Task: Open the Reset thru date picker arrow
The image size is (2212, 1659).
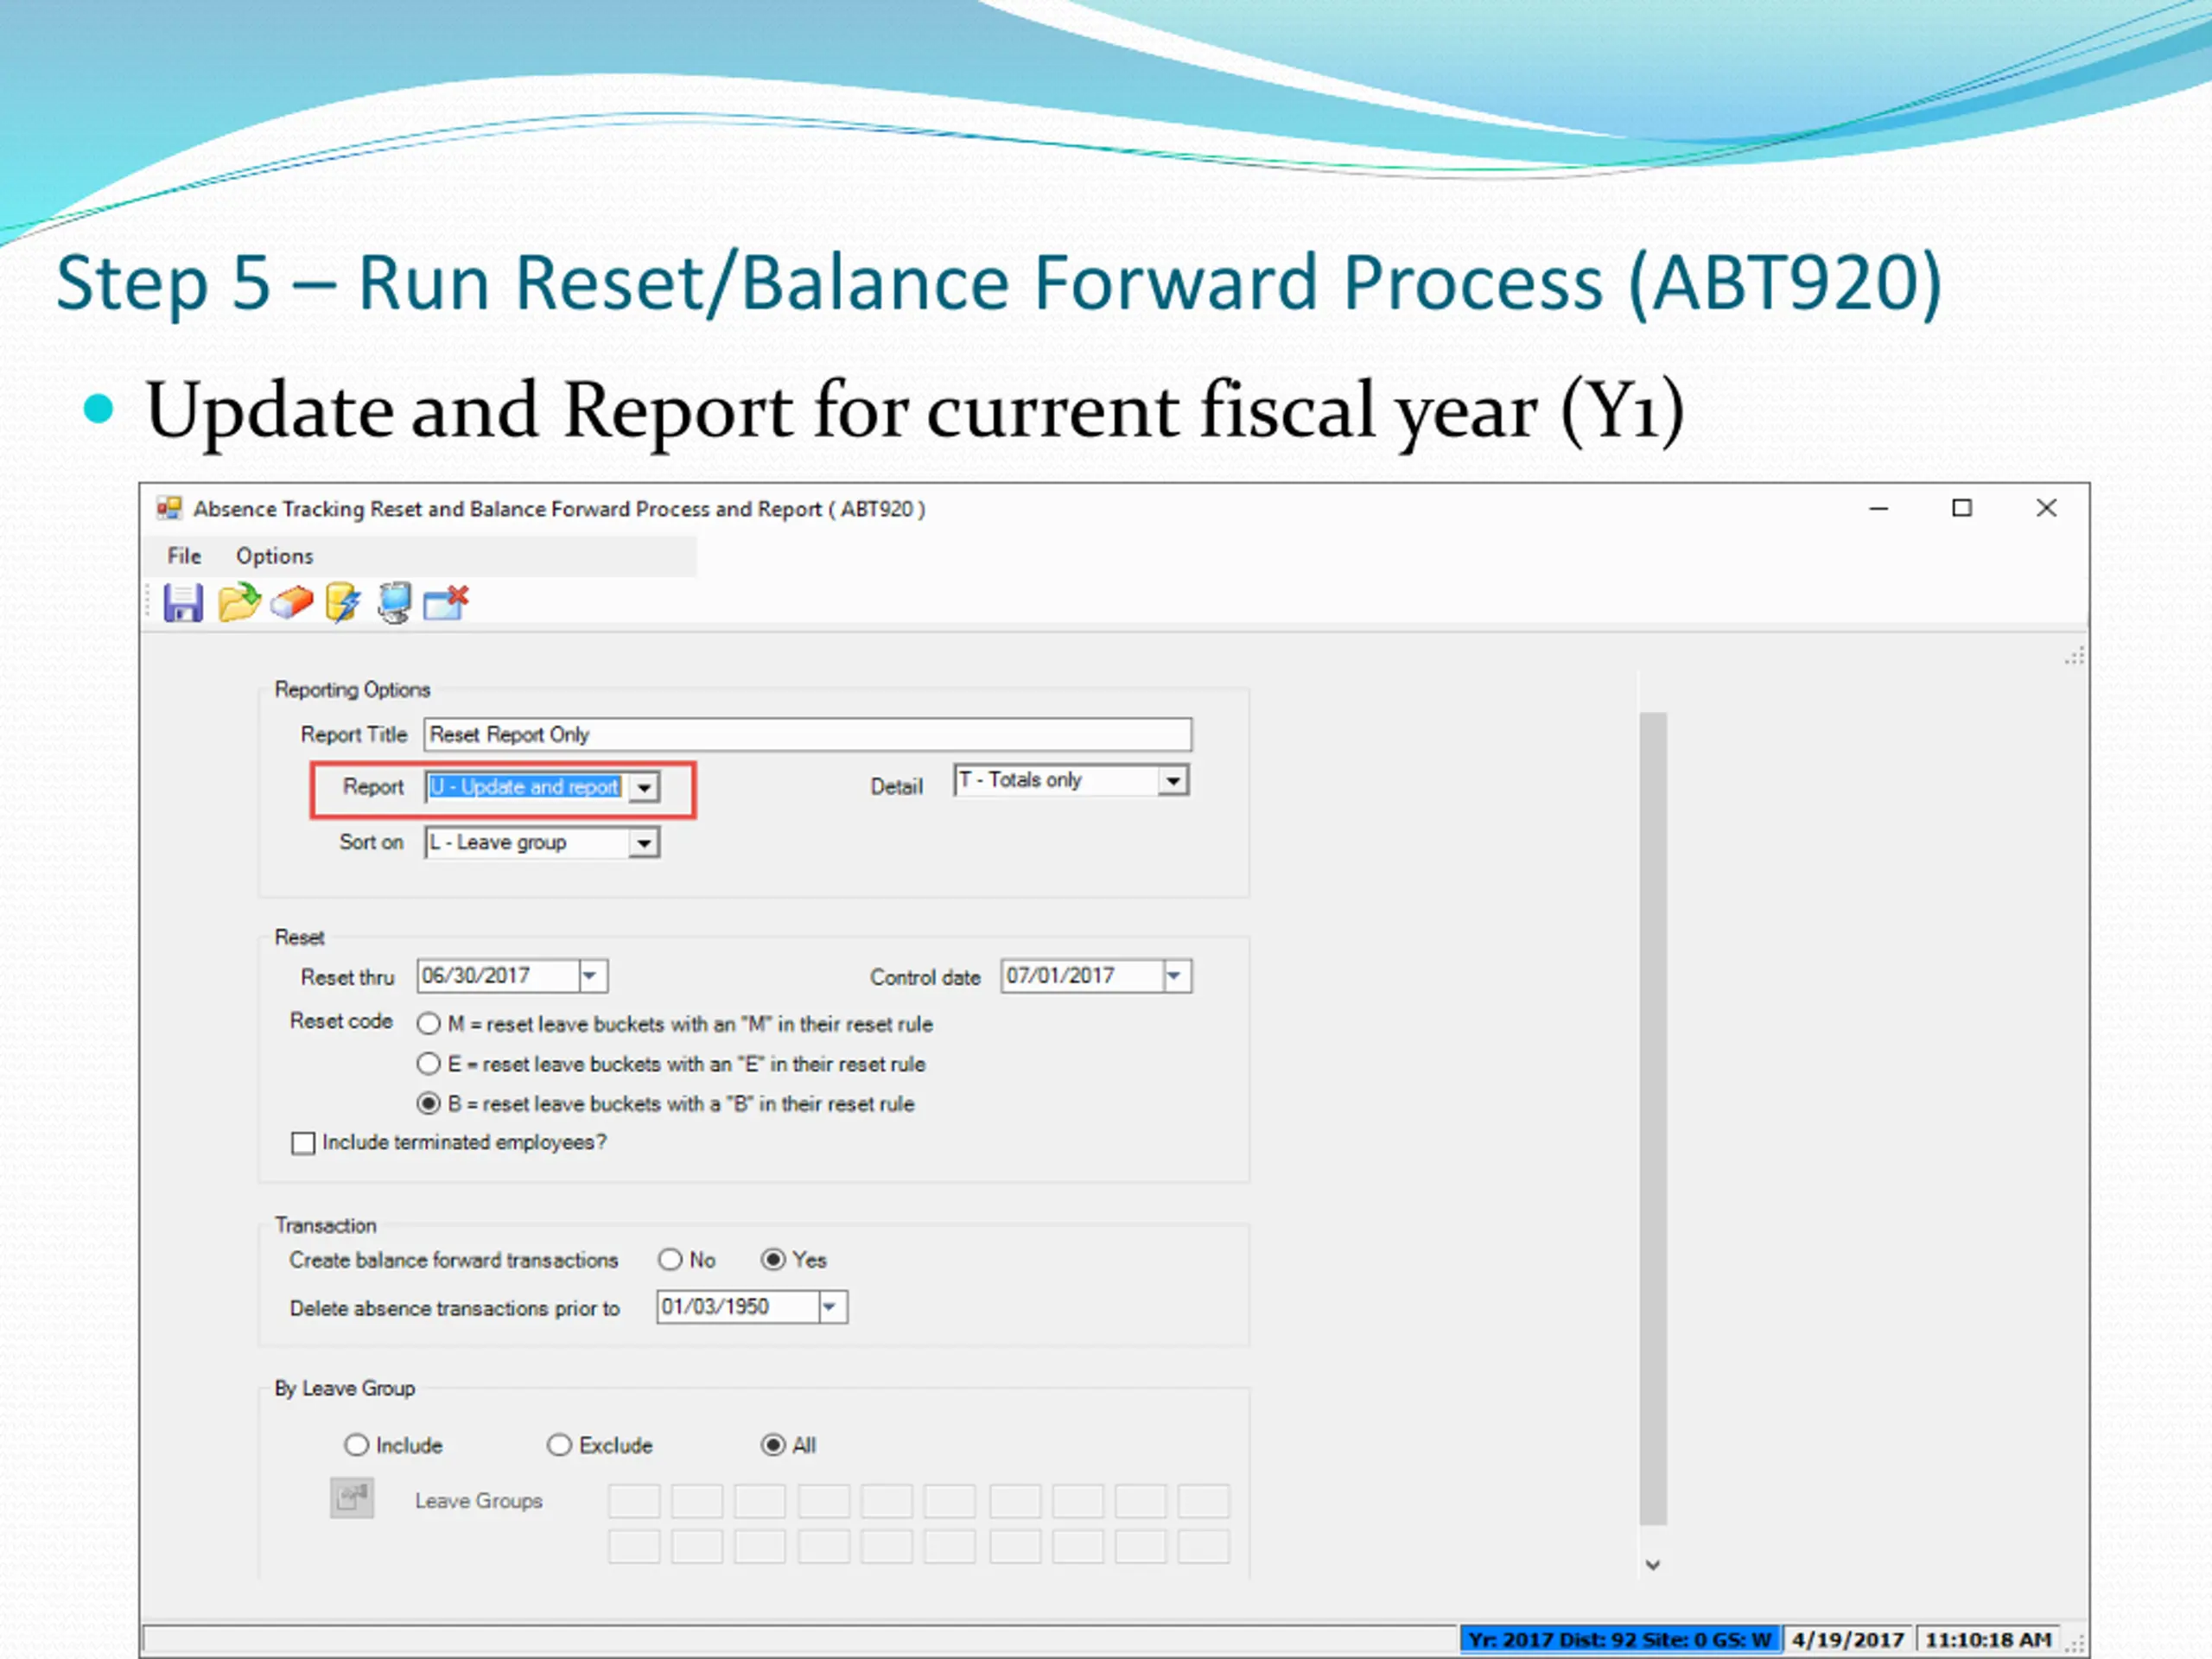Action: point(592,976)
